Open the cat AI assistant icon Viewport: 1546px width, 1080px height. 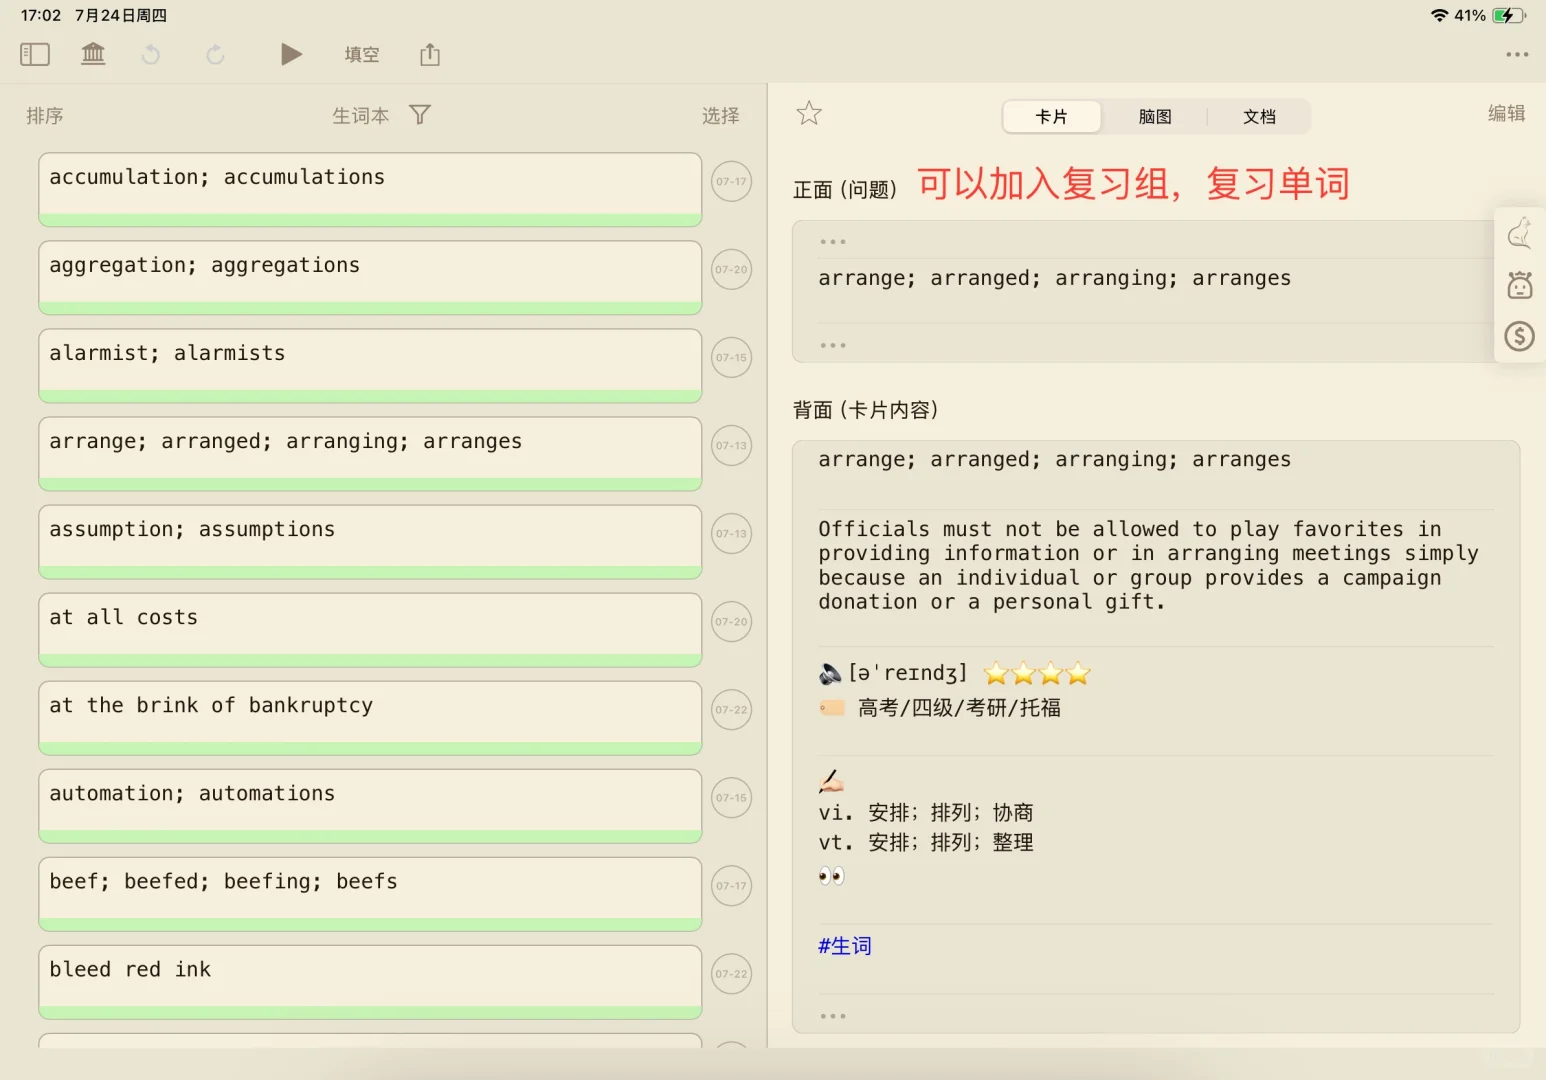click(x=1519, y=232)
